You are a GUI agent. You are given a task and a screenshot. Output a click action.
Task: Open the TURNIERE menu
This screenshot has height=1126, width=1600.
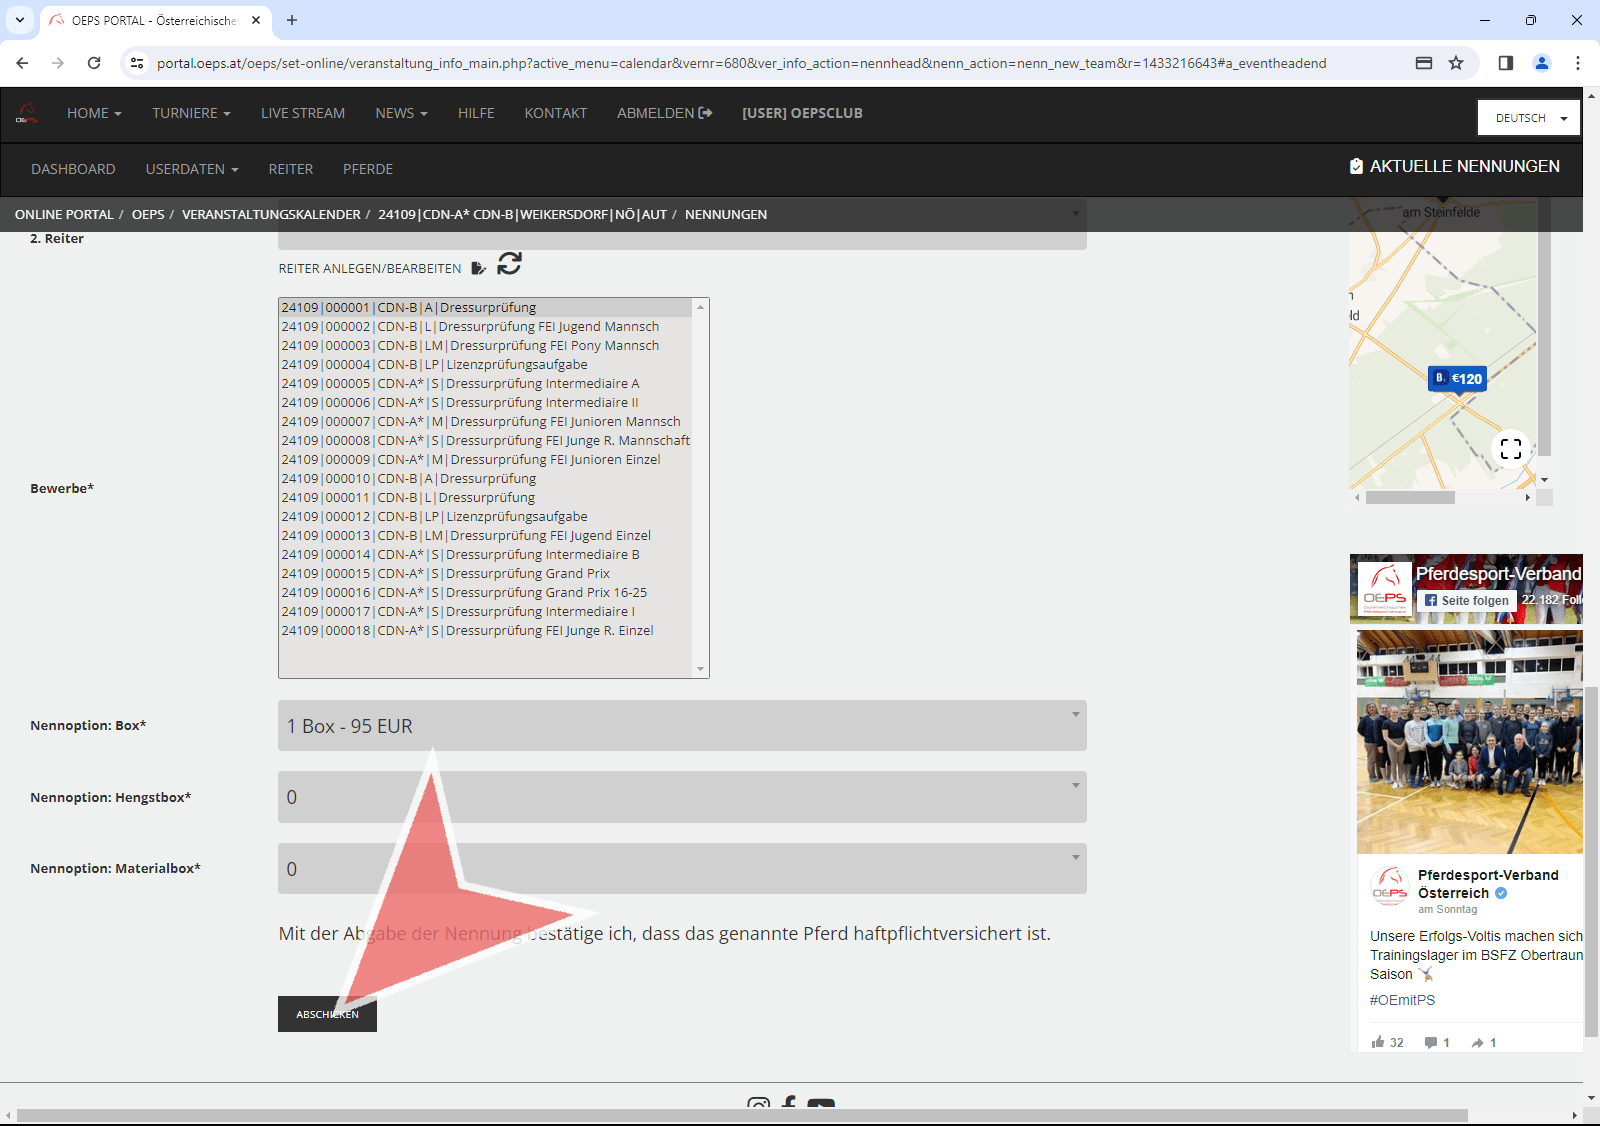(191, 114)
